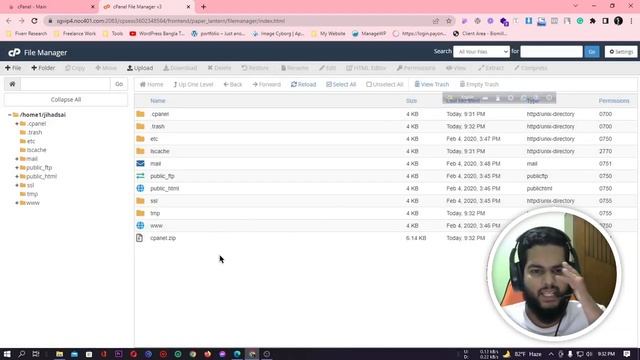Click the Back navigation button
The height and width of the screenshot is (360, 640).
pyautogui.click(x=233, y=84)
